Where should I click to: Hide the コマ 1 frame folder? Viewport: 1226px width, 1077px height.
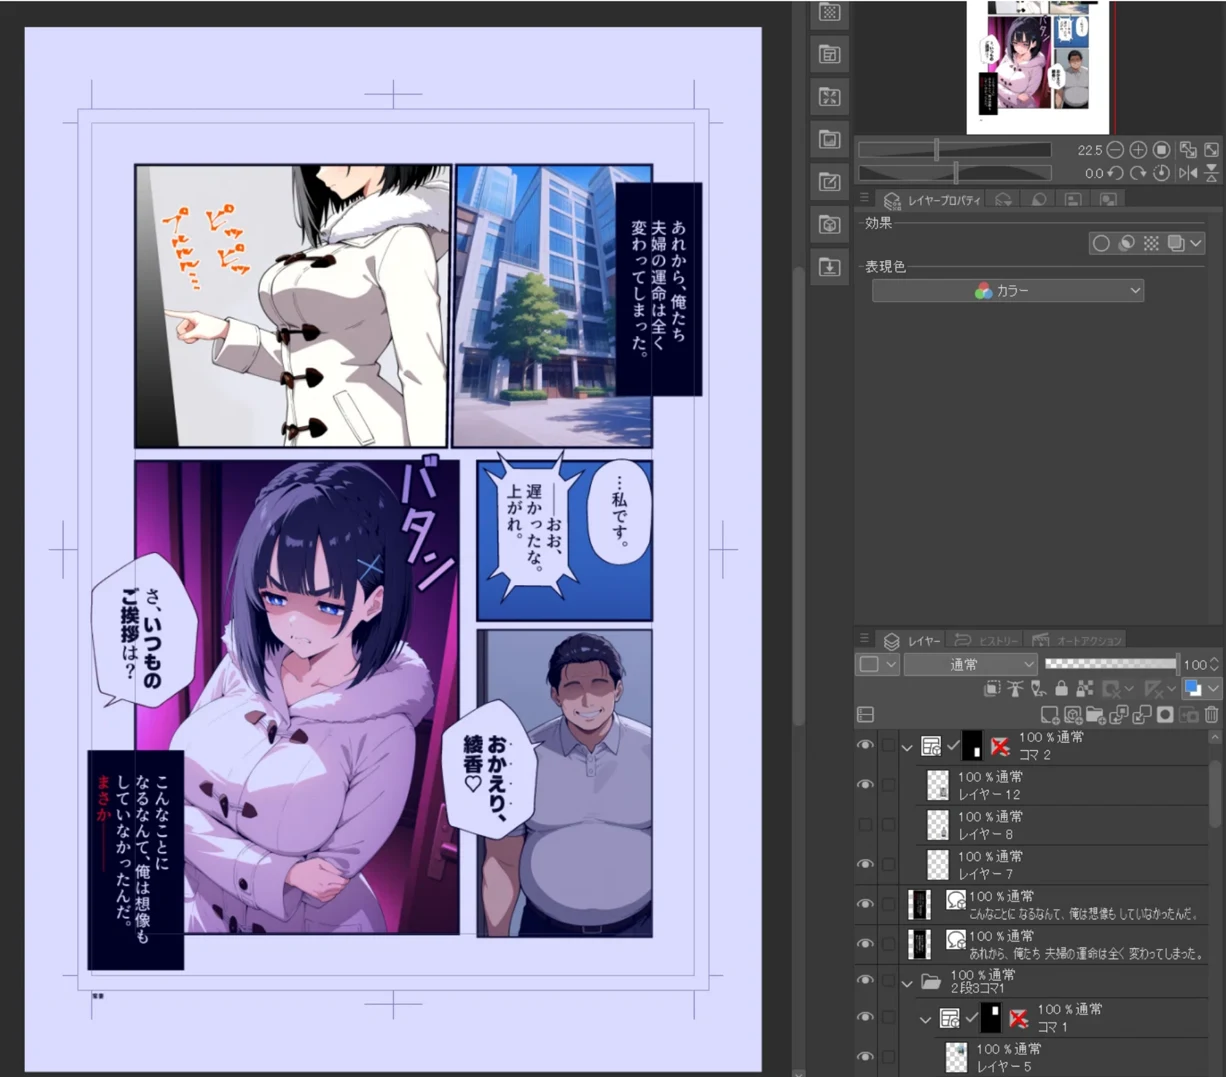865,1018
